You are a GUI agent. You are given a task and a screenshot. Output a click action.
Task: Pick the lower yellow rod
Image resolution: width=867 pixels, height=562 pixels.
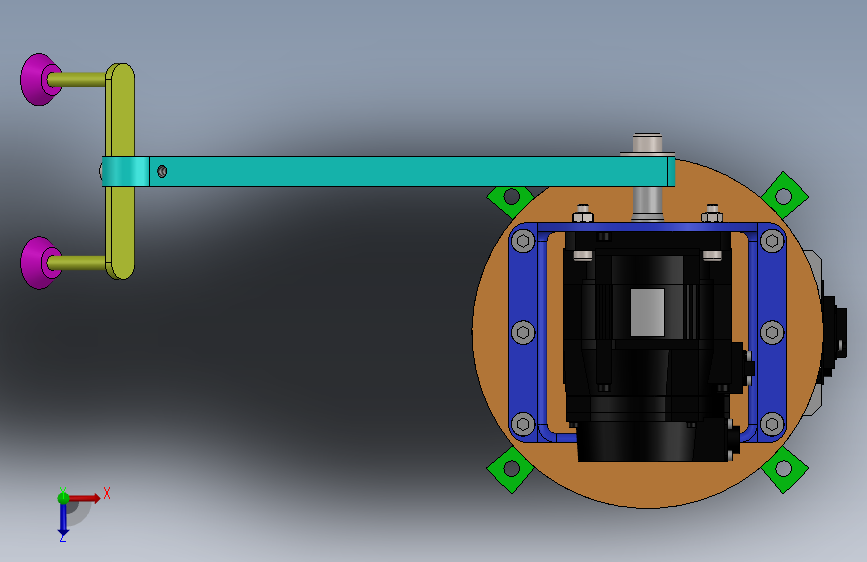tap(77, 263)
